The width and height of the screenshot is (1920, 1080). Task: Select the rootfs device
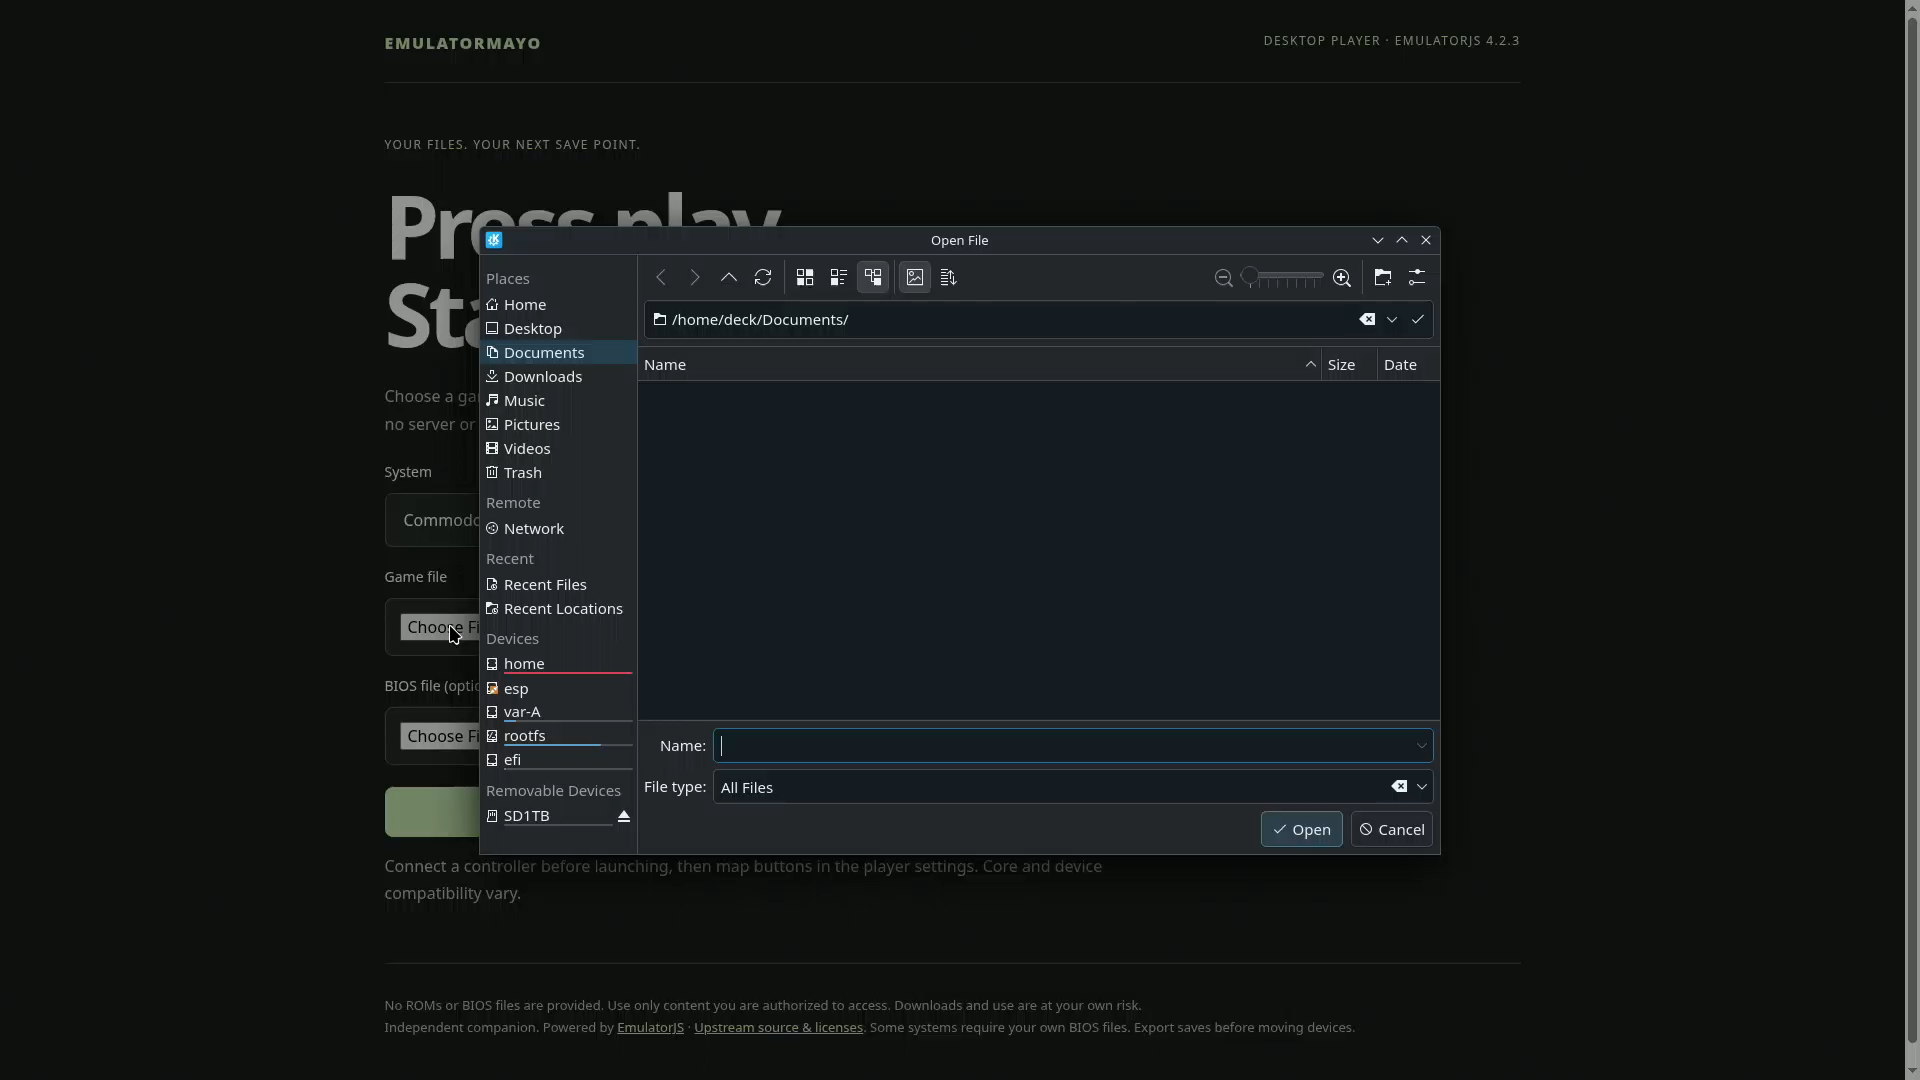coord(558,736)
